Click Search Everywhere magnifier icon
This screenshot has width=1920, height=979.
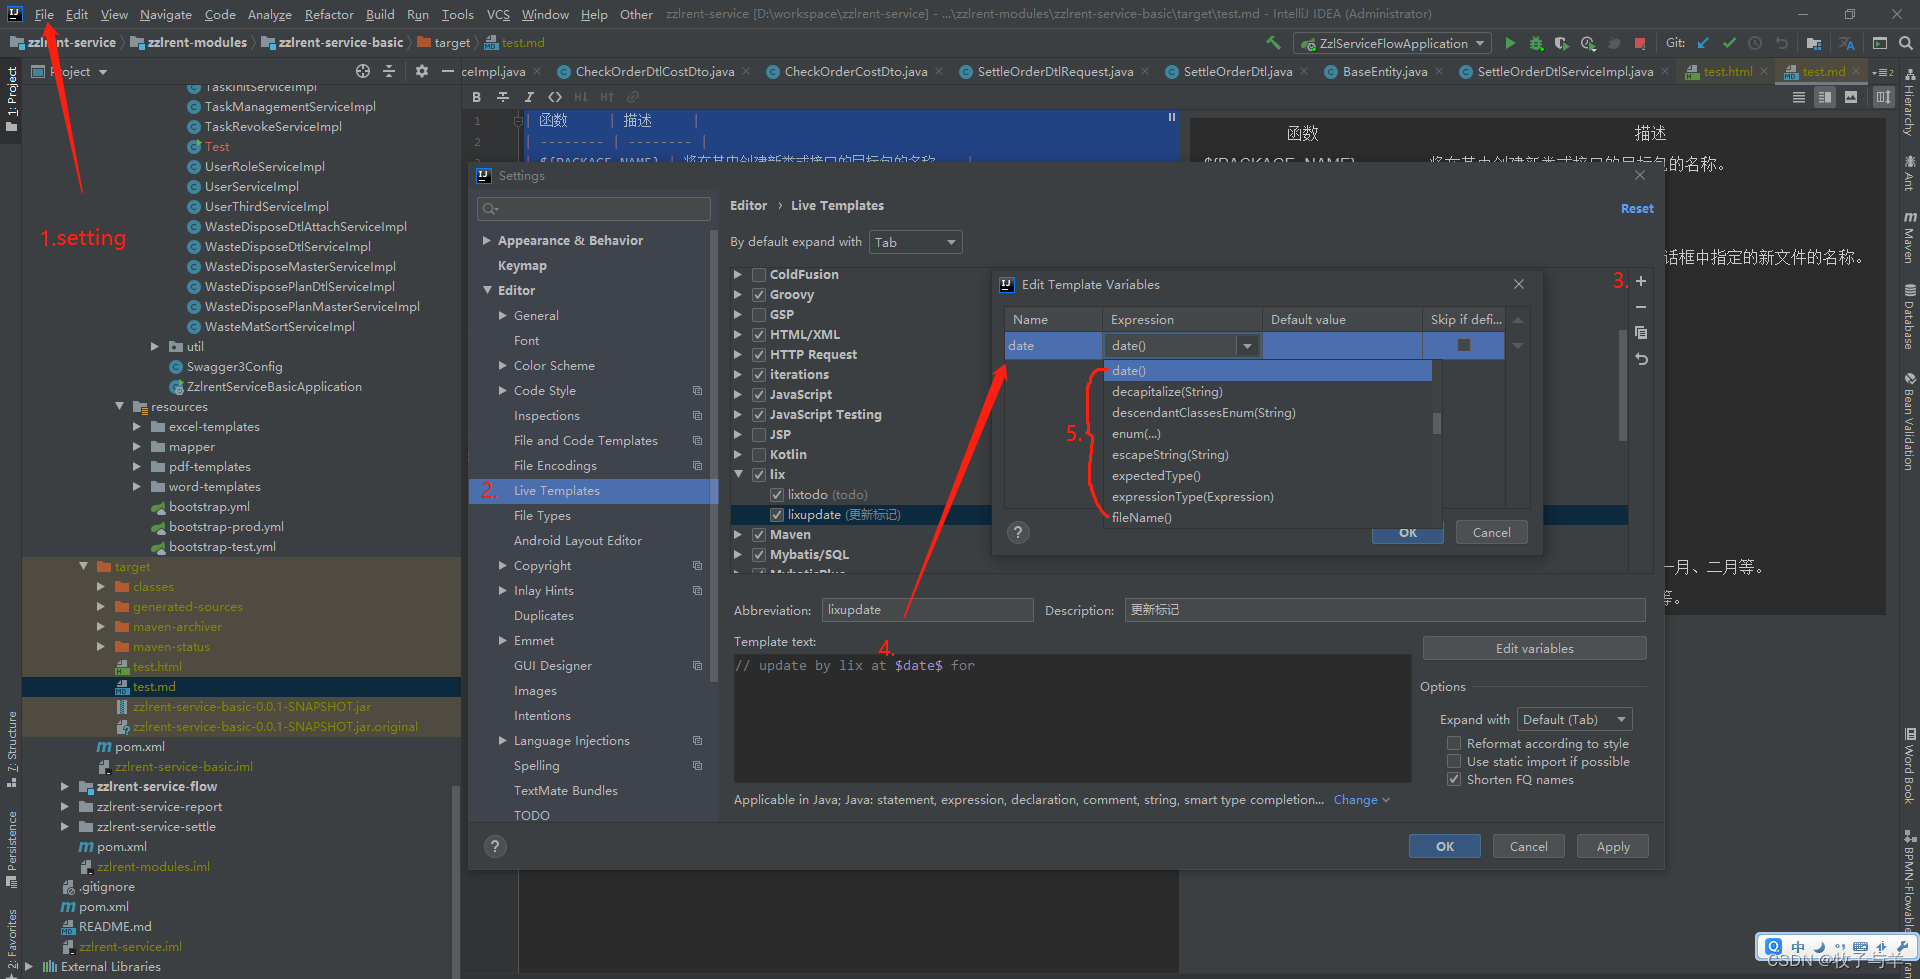pos(1906,43)
